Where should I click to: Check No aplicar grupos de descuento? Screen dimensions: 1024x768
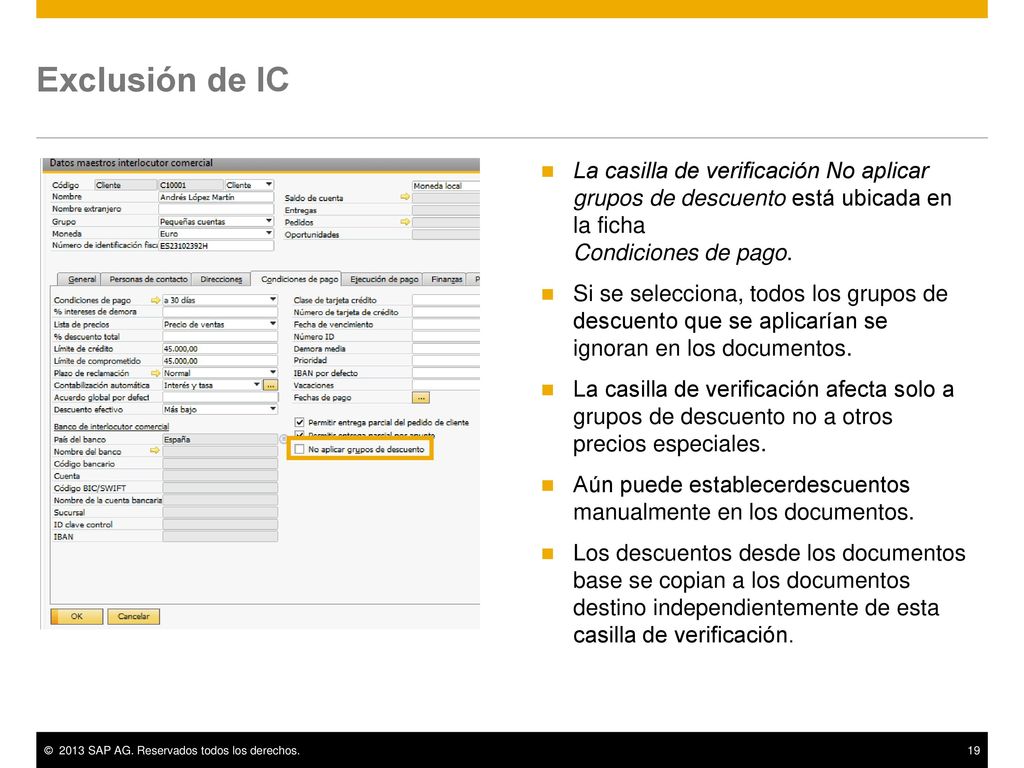[x=299, y=449]
